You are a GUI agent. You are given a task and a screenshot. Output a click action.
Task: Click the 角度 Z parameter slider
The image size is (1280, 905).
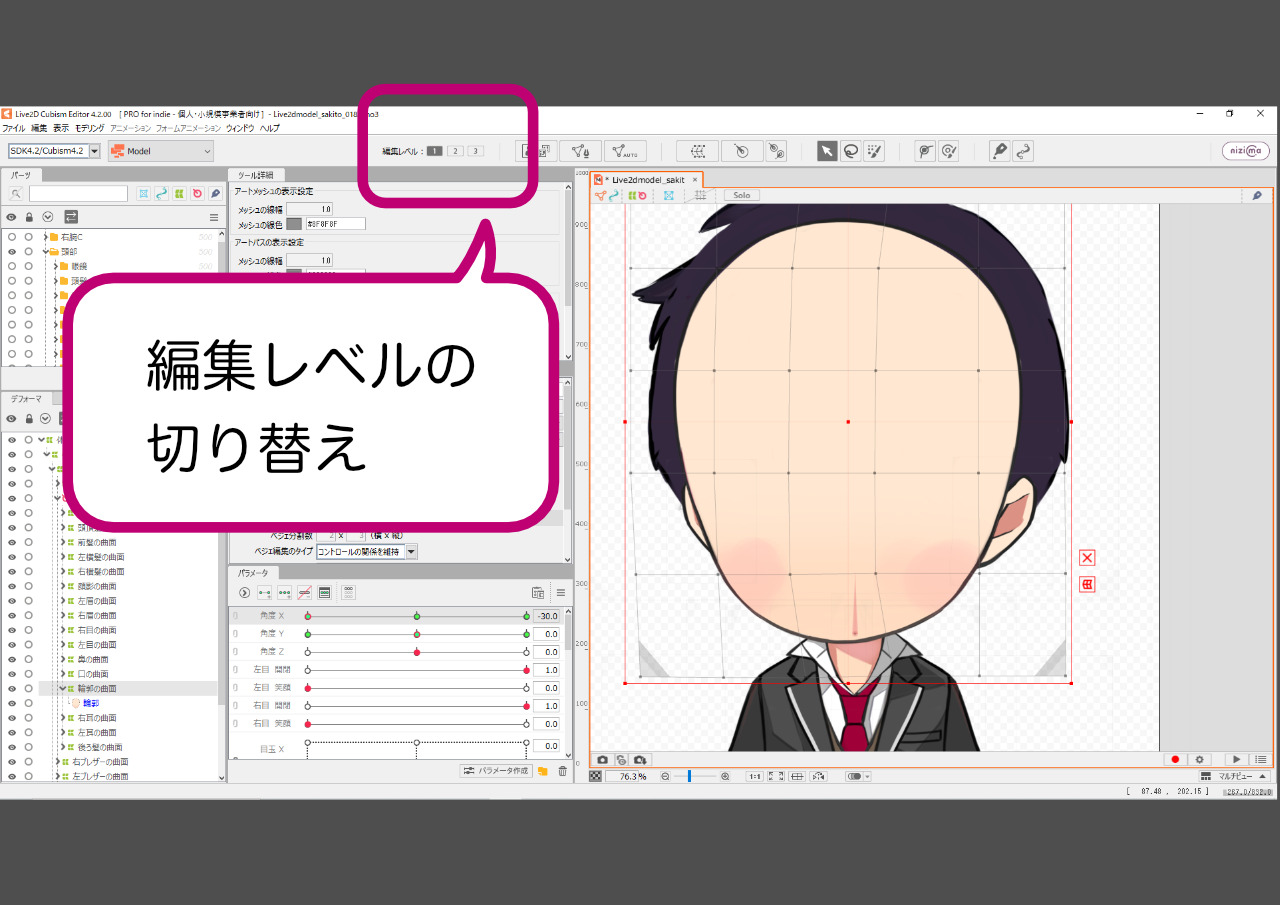coord(417,652)
